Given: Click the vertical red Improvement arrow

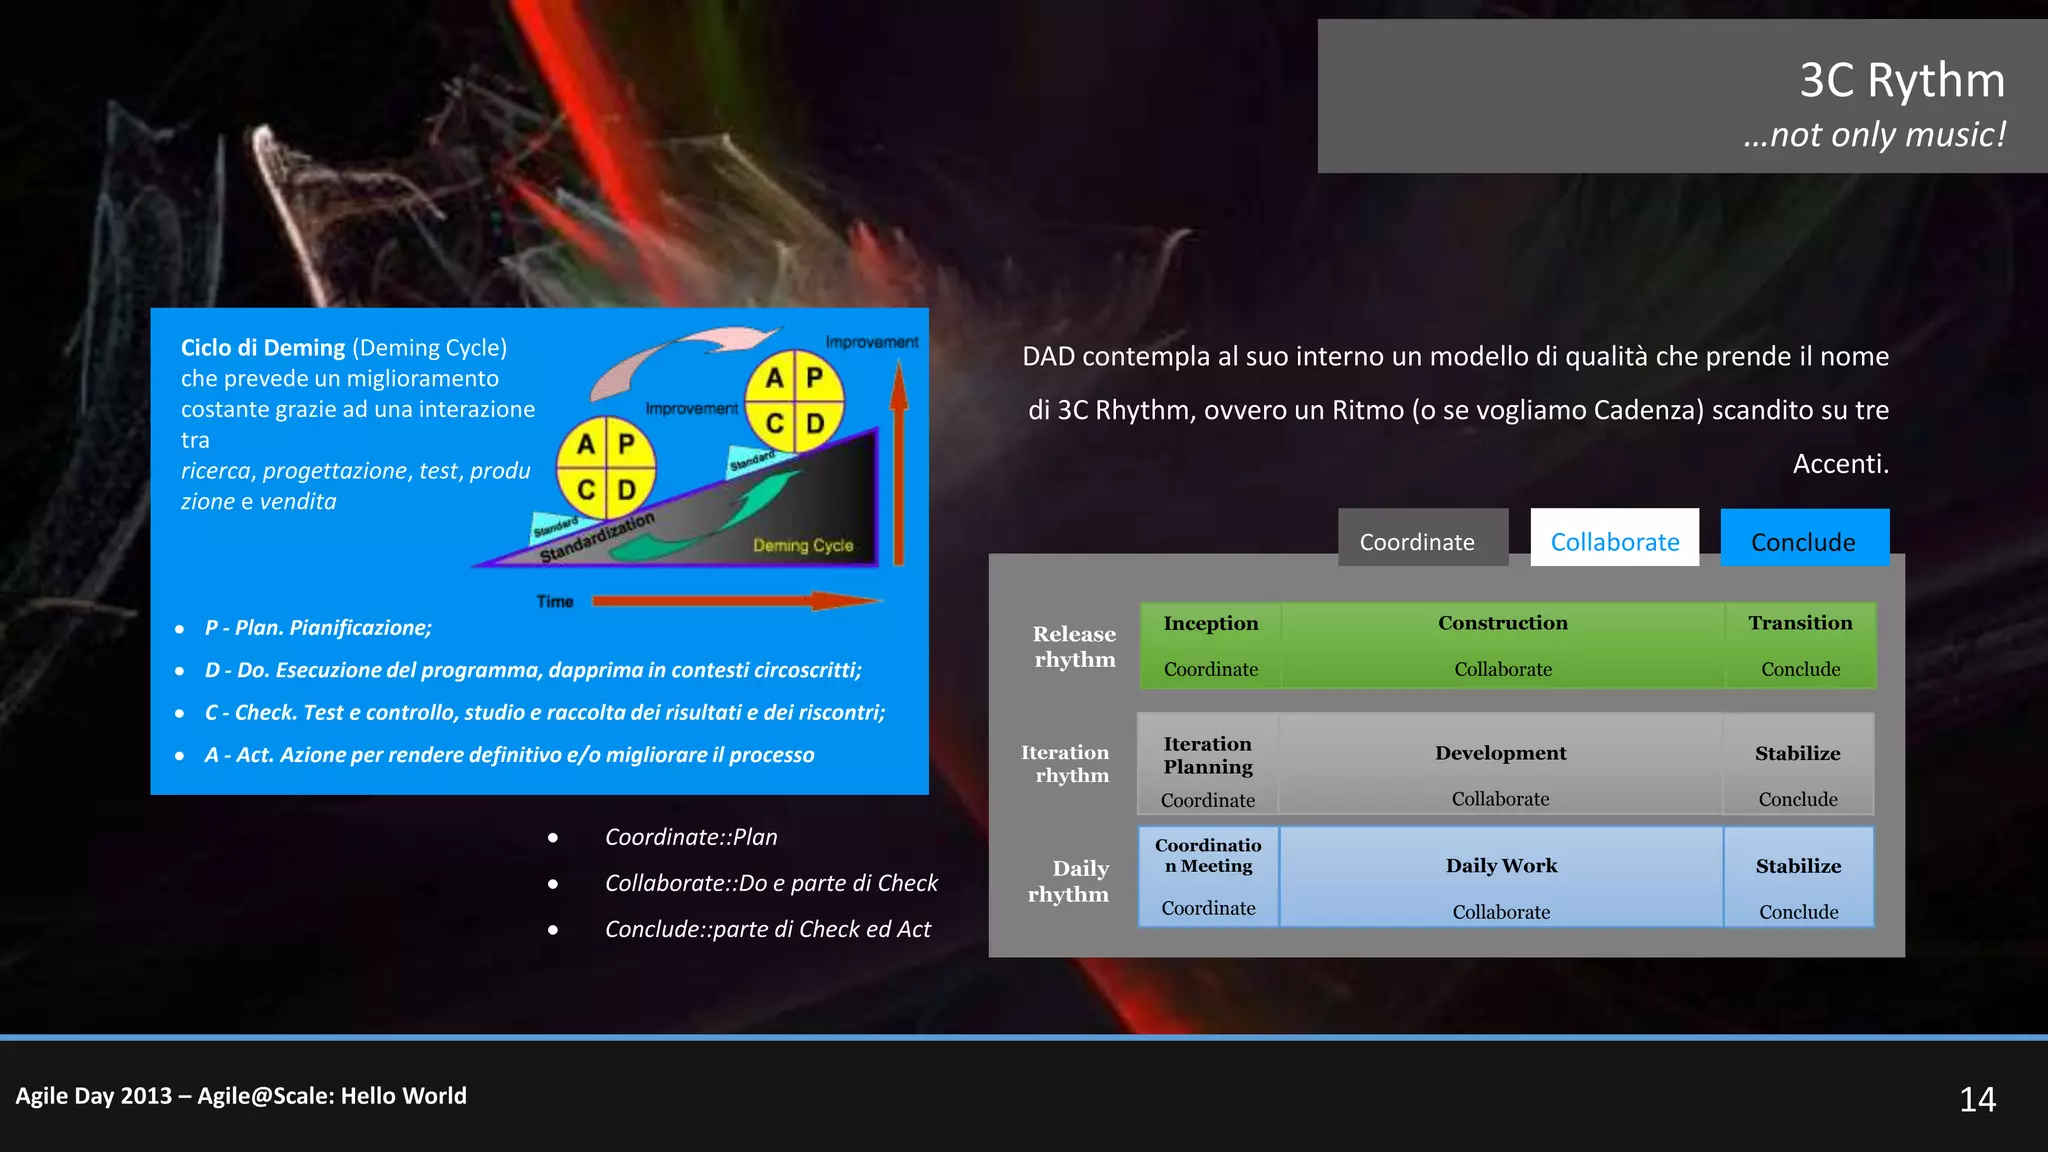Looking at the screenshot, I should pyautogui.click(x=899, y=463).
